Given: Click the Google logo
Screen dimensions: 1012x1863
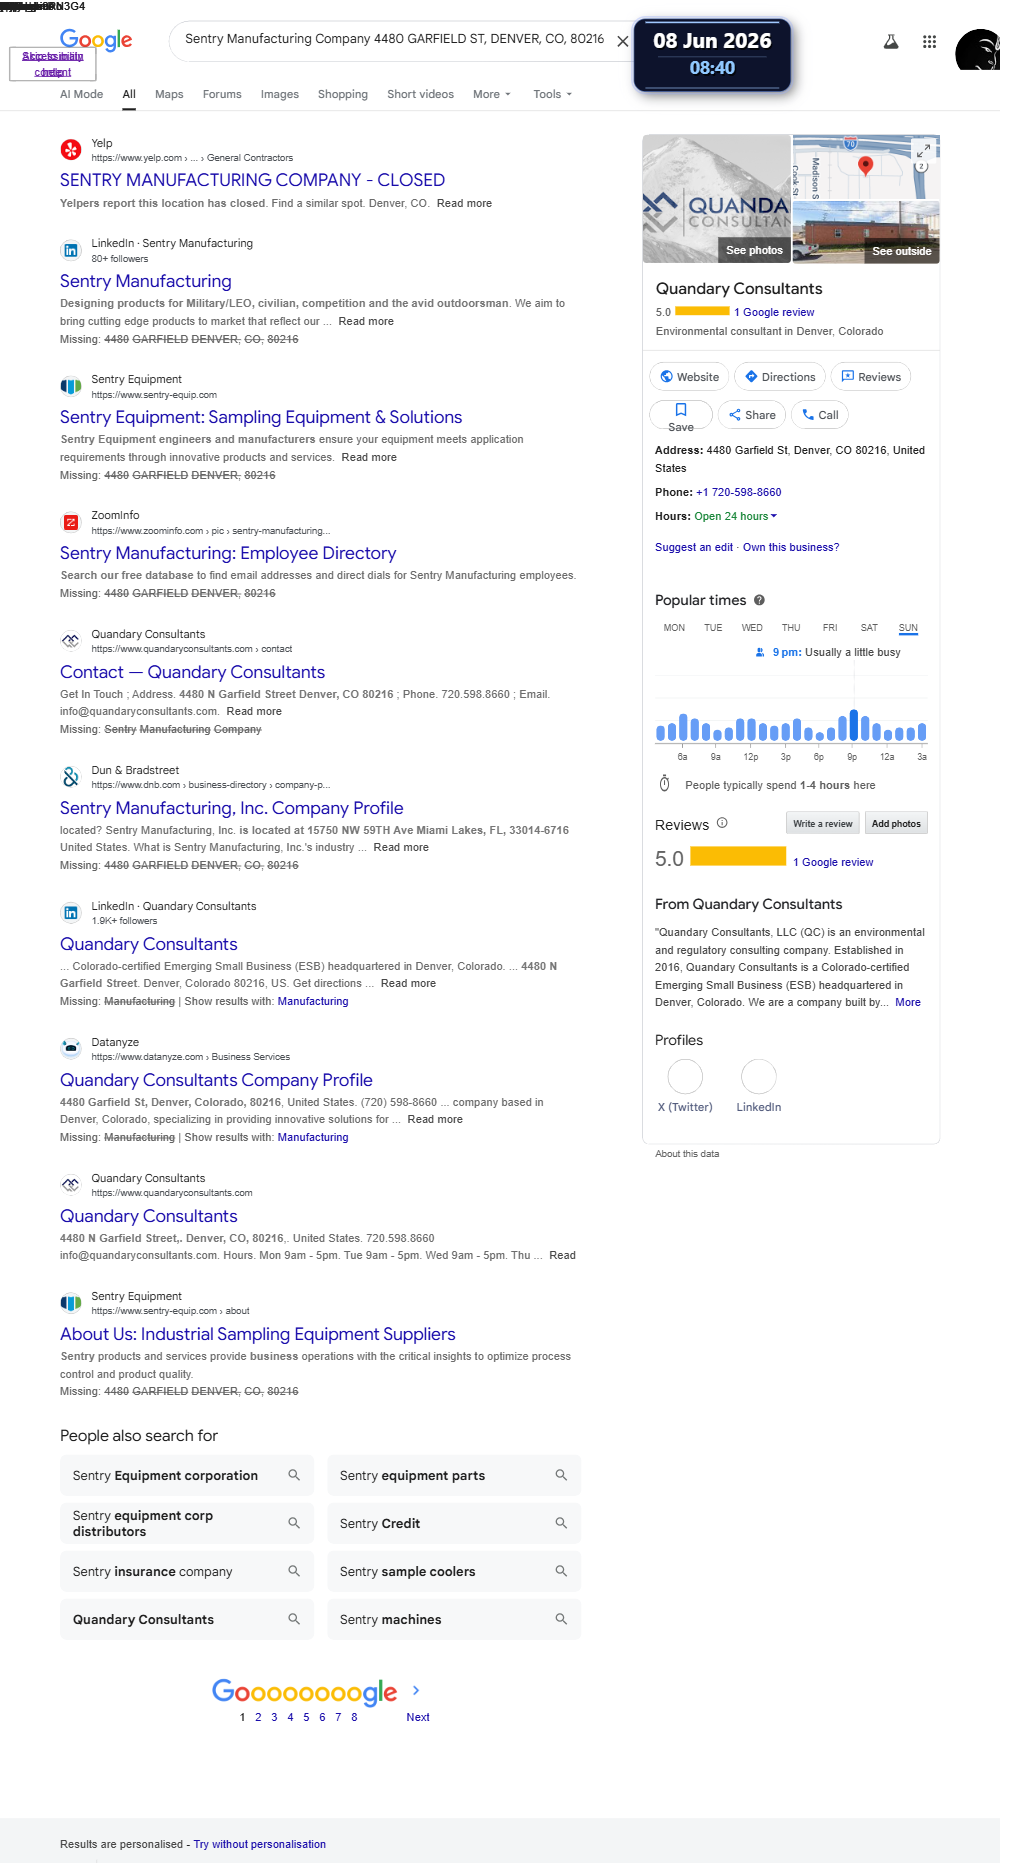Looking at the screenshot, I should (95, 39).
